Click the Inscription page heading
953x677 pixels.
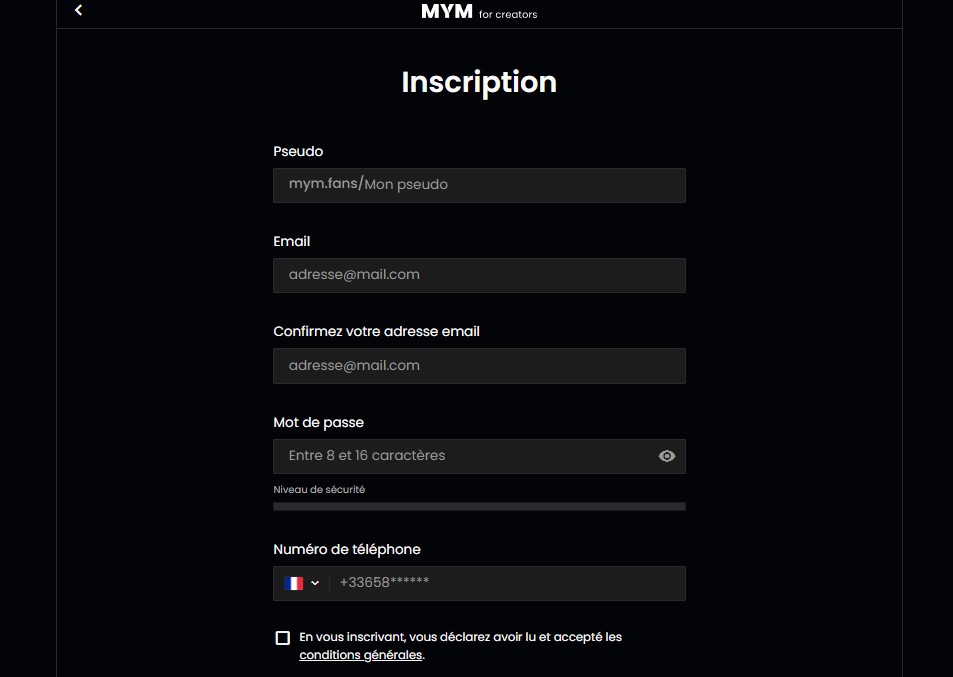click(479, 82)
